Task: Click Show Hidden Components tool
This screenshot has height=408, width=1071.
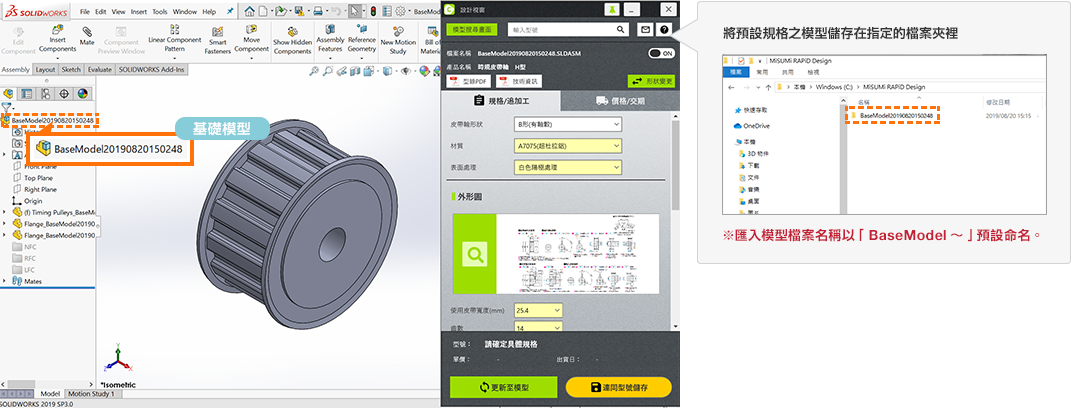Action: click(x=292, y=40)
